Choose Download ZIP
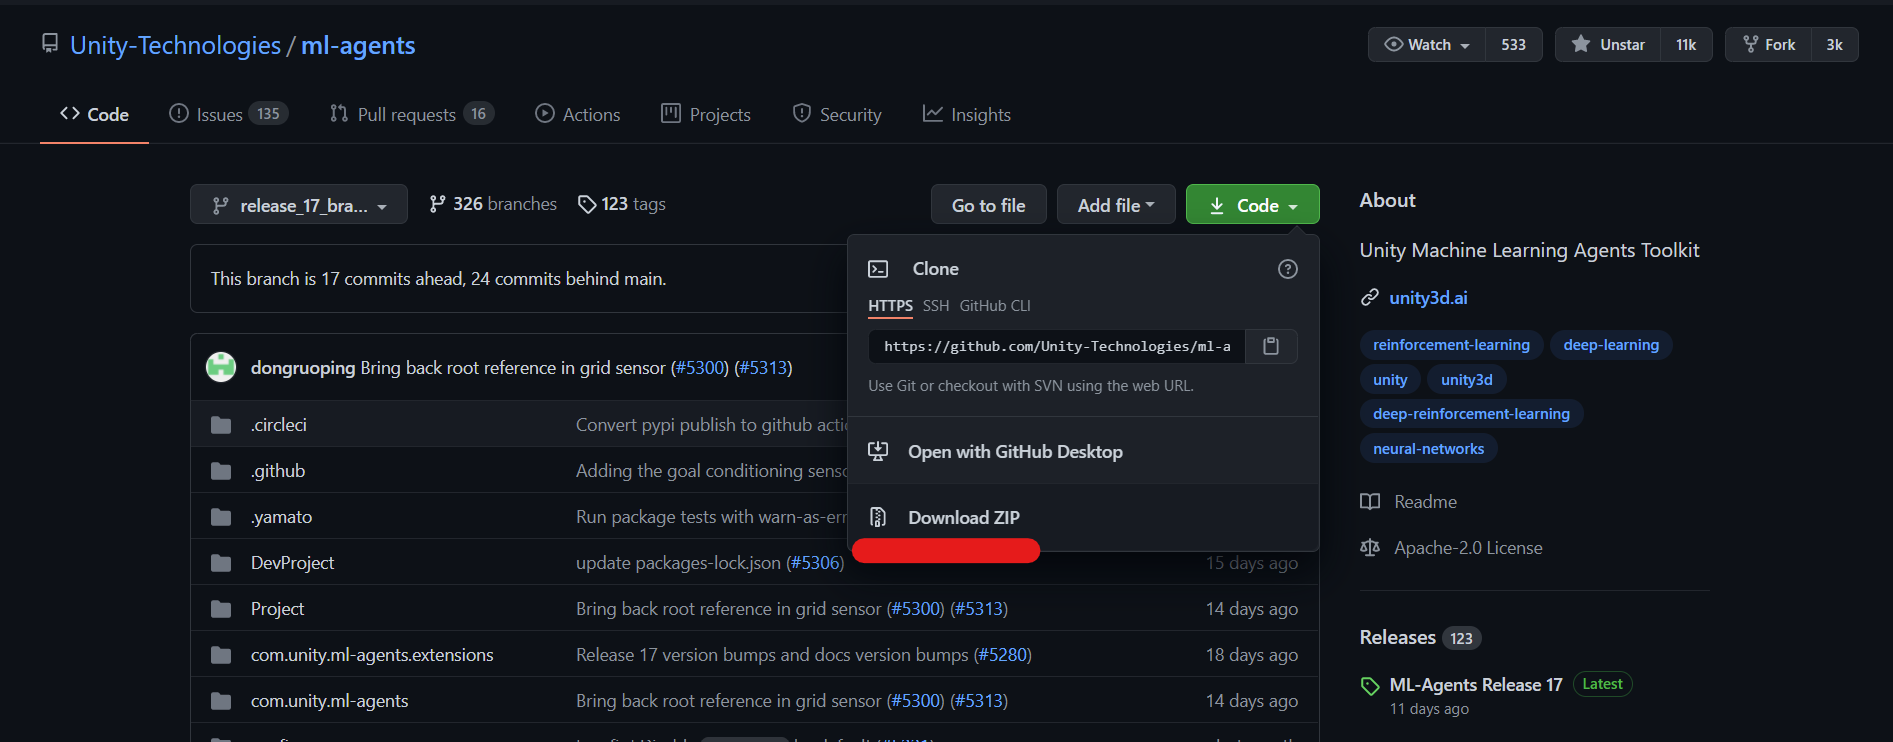This screenshot has width=1893, height=742. coord(1083,517)
